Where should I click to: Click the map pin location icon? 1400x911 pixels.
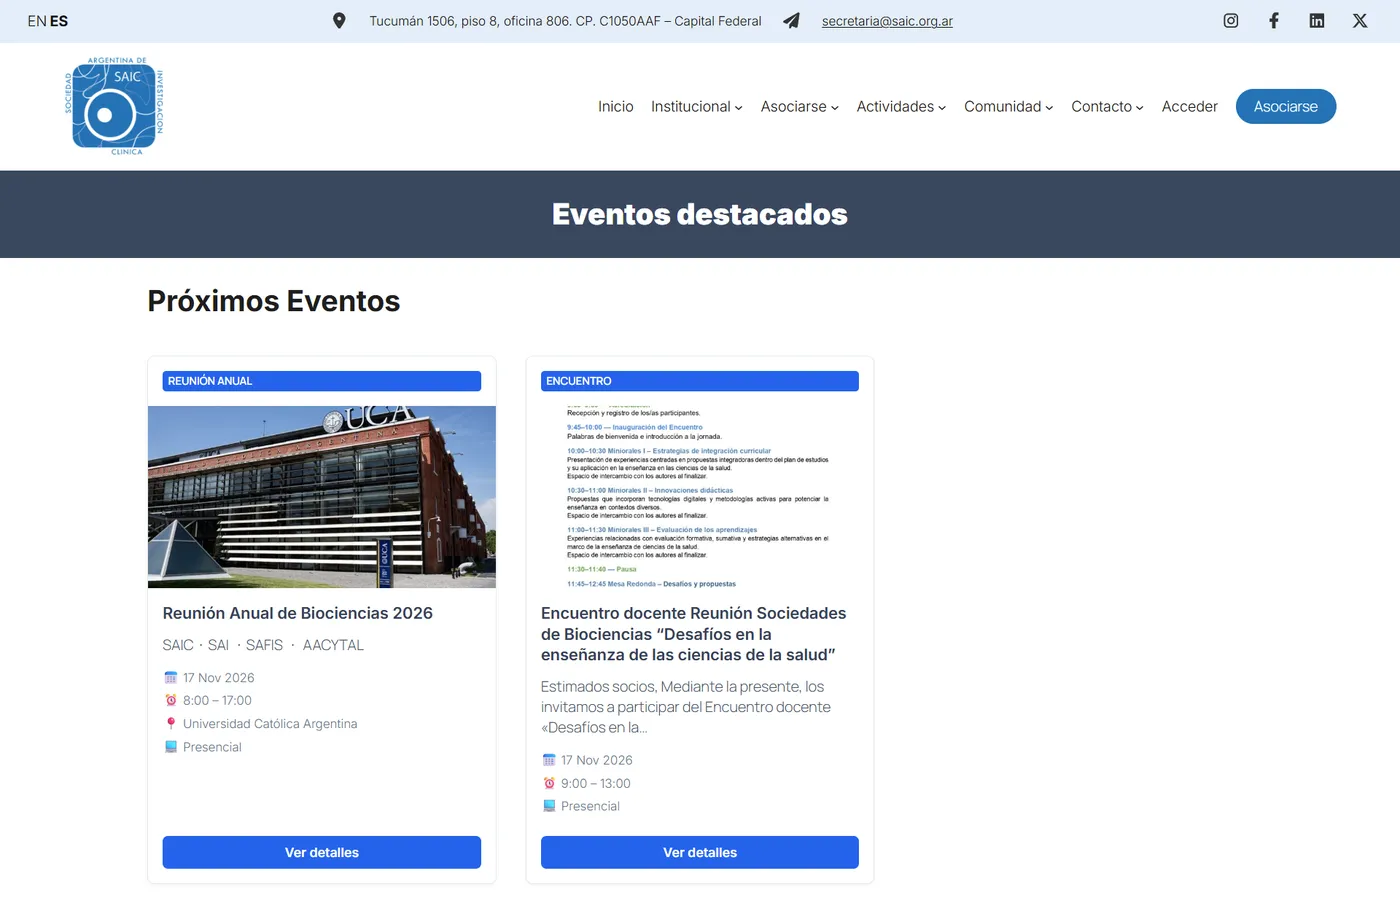click(x=339, y=21)
